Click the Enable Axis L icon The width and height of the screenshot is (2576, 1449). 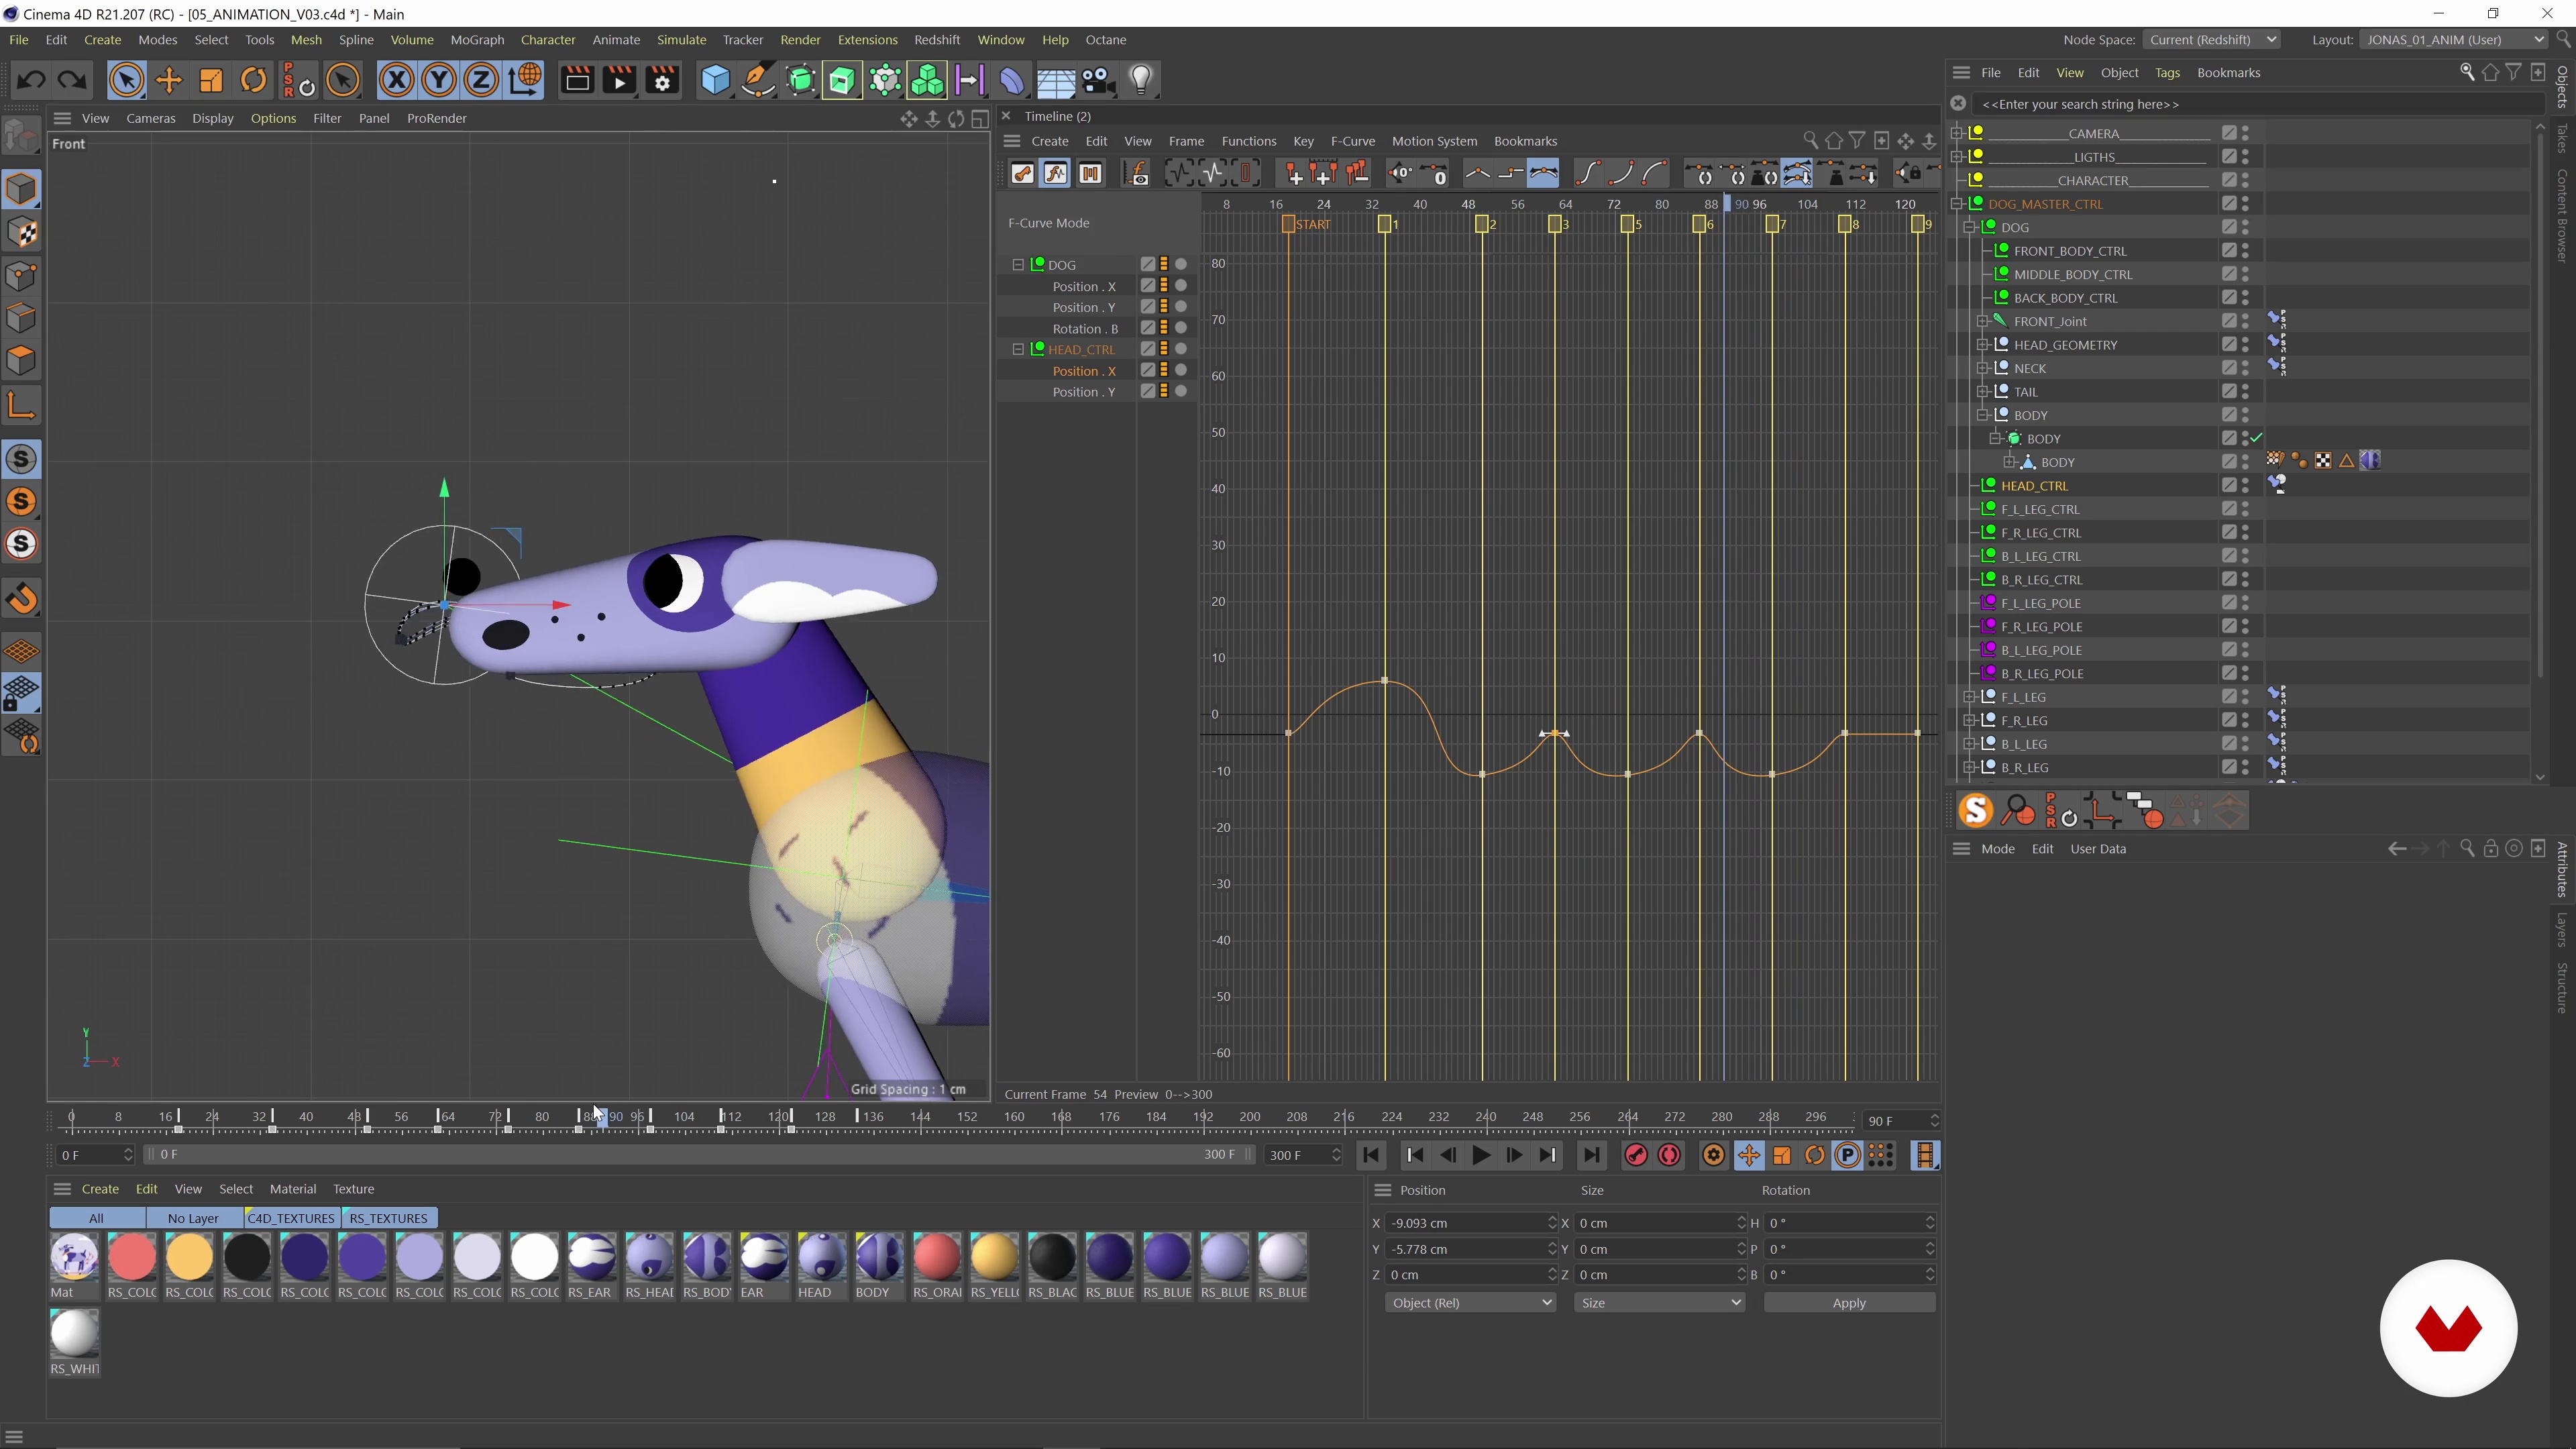(x=22, y=405)
